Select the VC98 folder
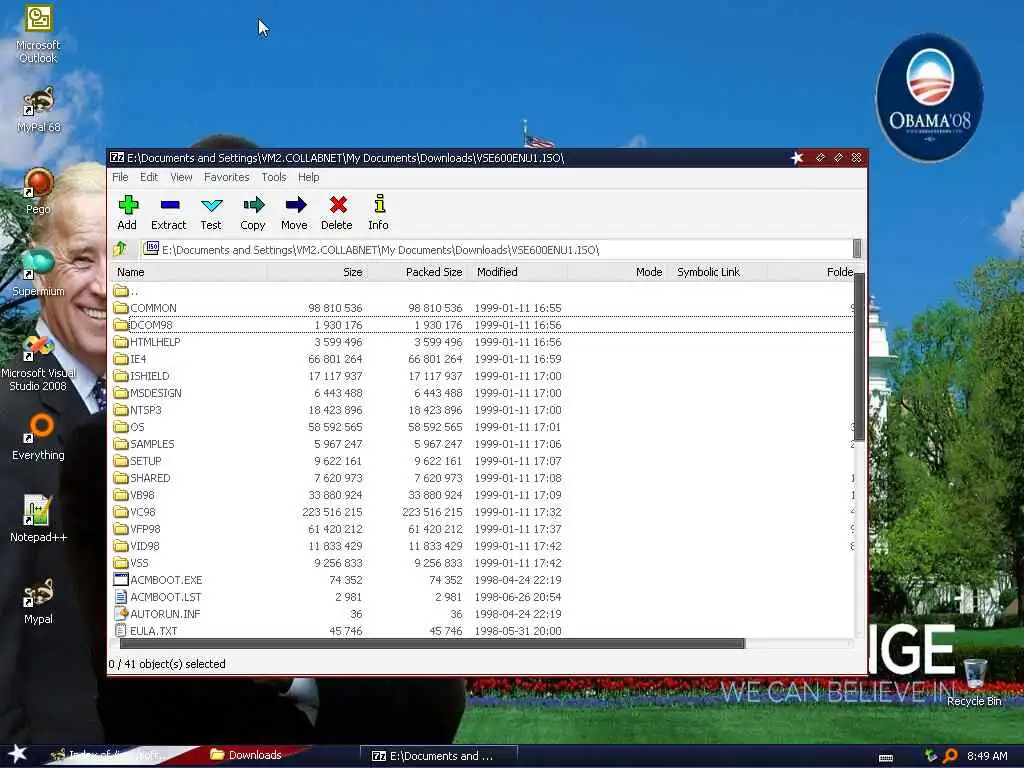Screen dimensions: 1024x768 (x=135, y=511)
